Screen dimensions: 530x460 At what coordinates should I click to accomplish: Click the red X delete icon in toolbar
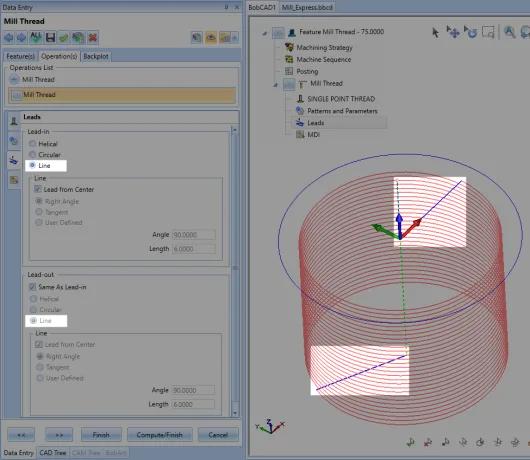tap(92, 37)
